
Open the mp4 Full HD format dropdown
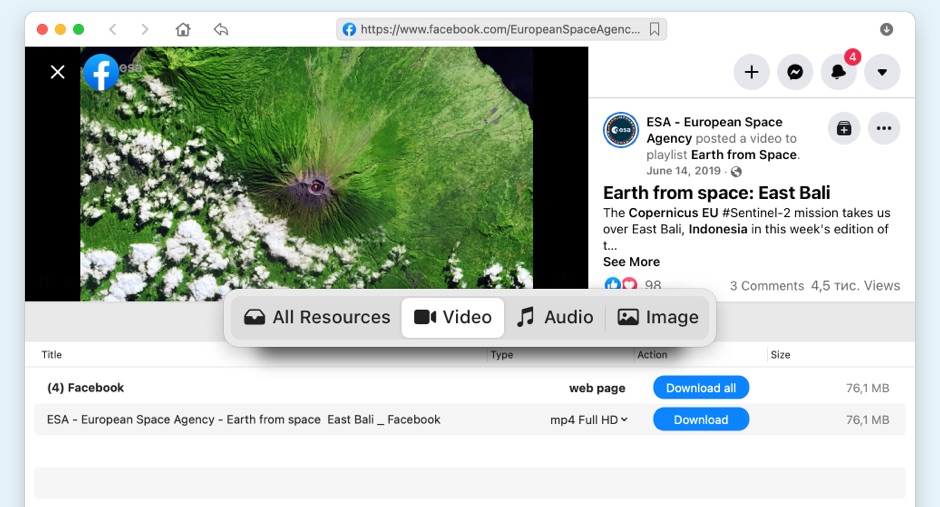(589, 420)
